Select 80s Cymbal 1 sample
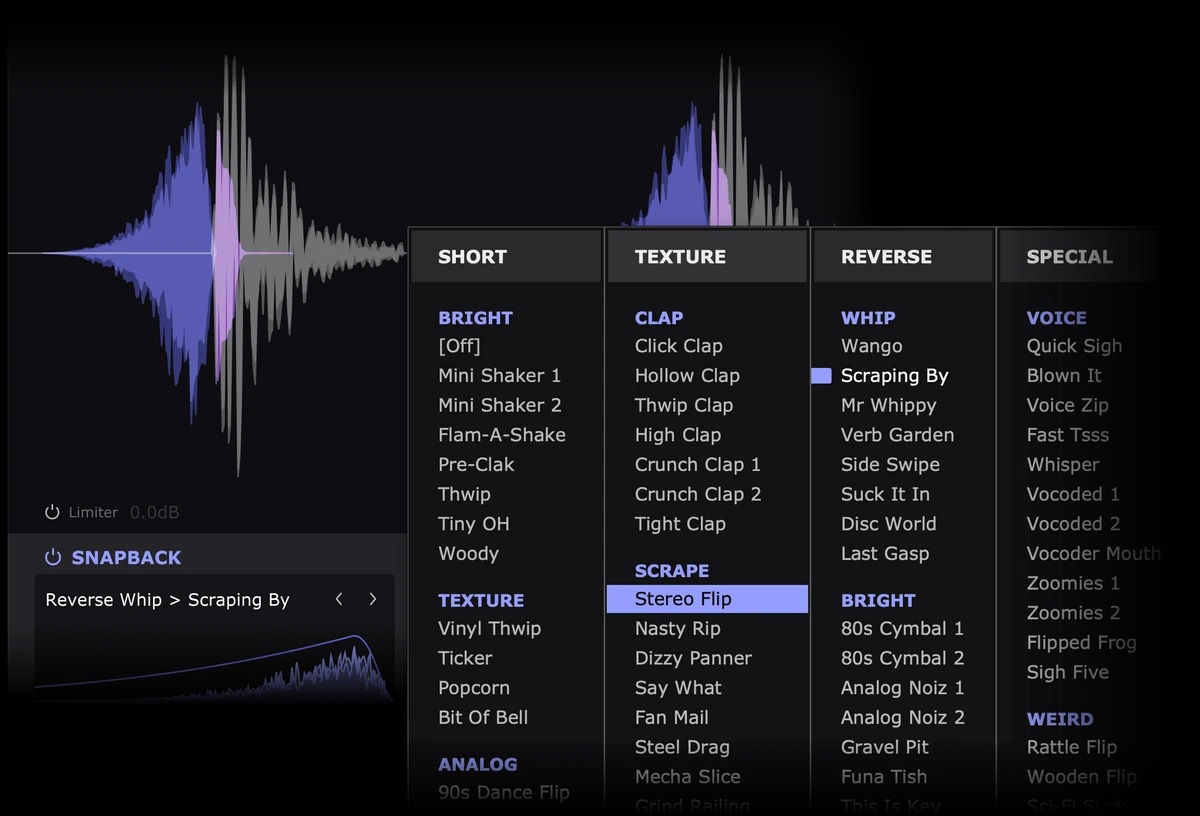 pos(902,629)
